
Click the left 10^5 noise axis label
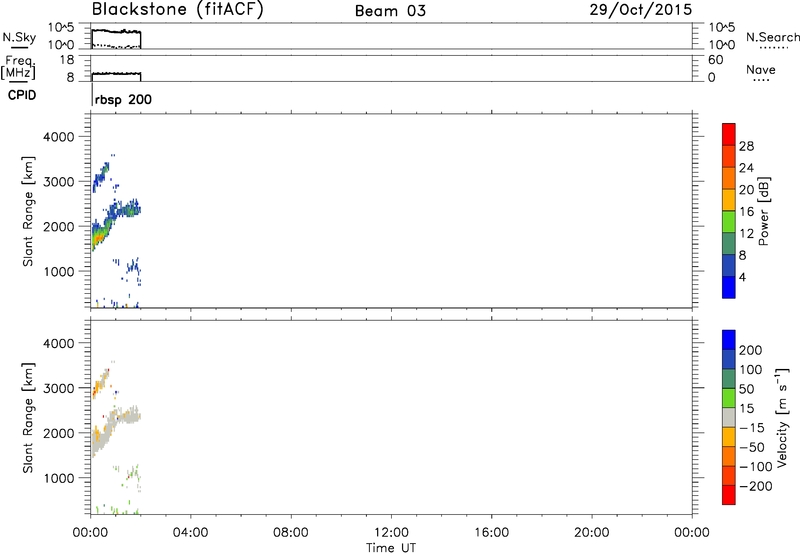click(x=61, y=27)
